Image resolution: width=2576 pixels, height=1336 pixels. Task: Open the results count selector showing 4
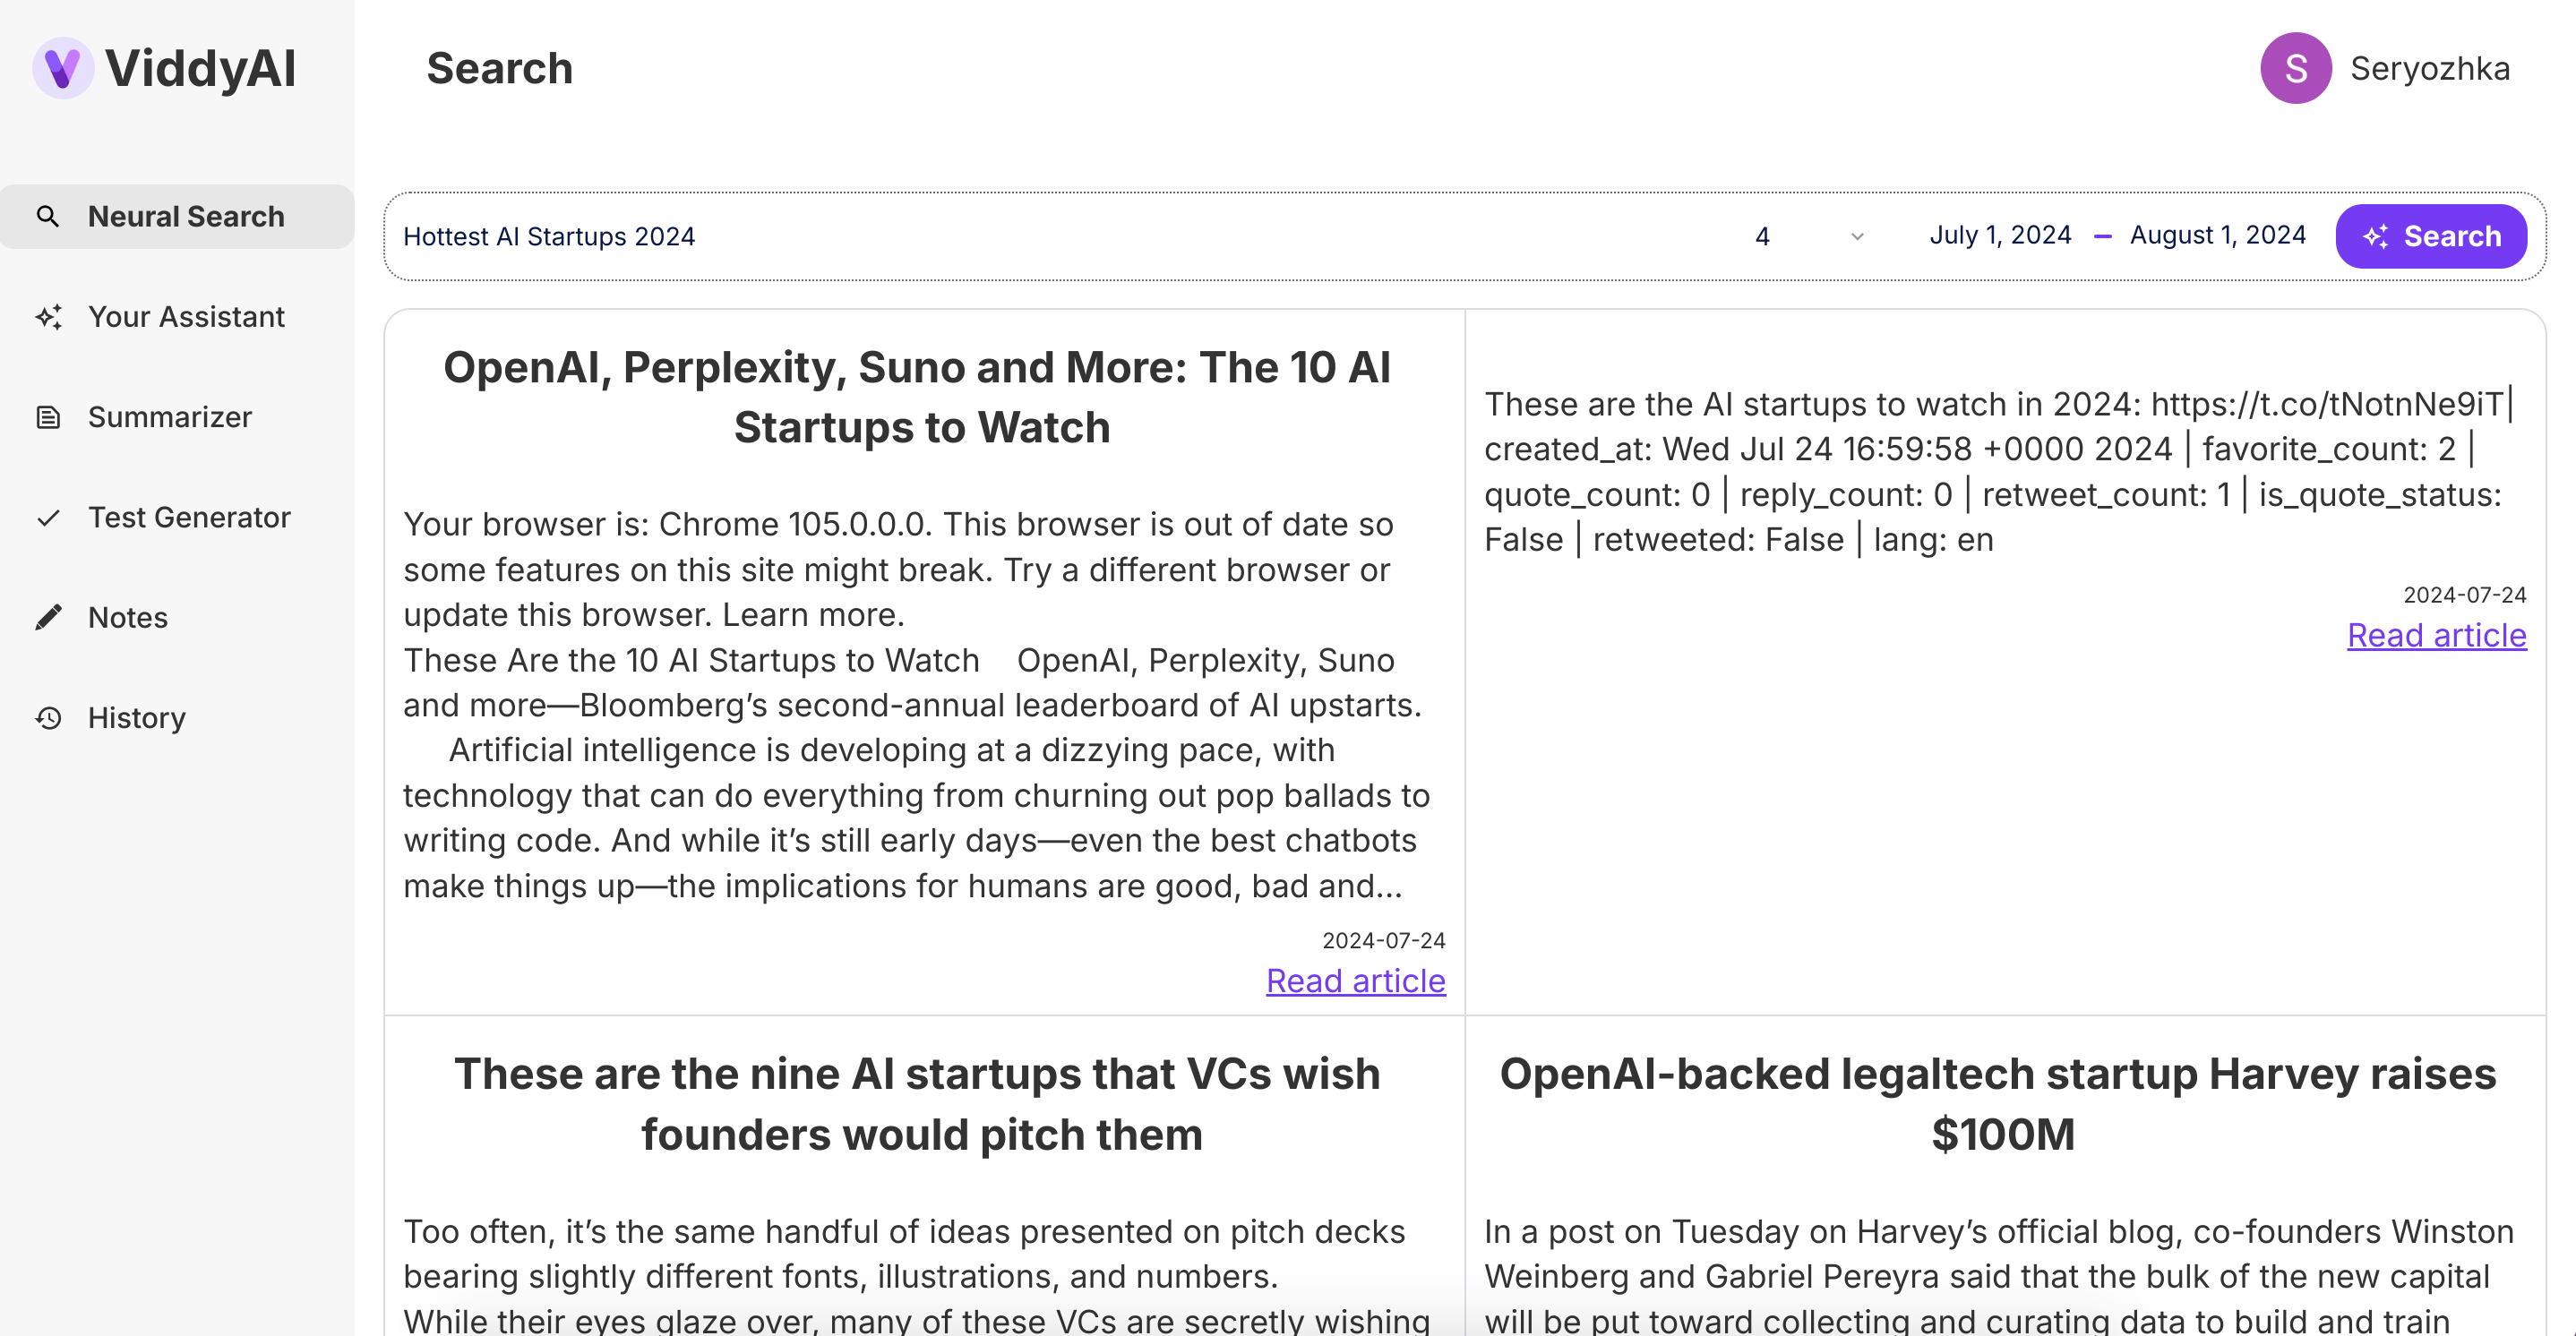[1763, 236]
